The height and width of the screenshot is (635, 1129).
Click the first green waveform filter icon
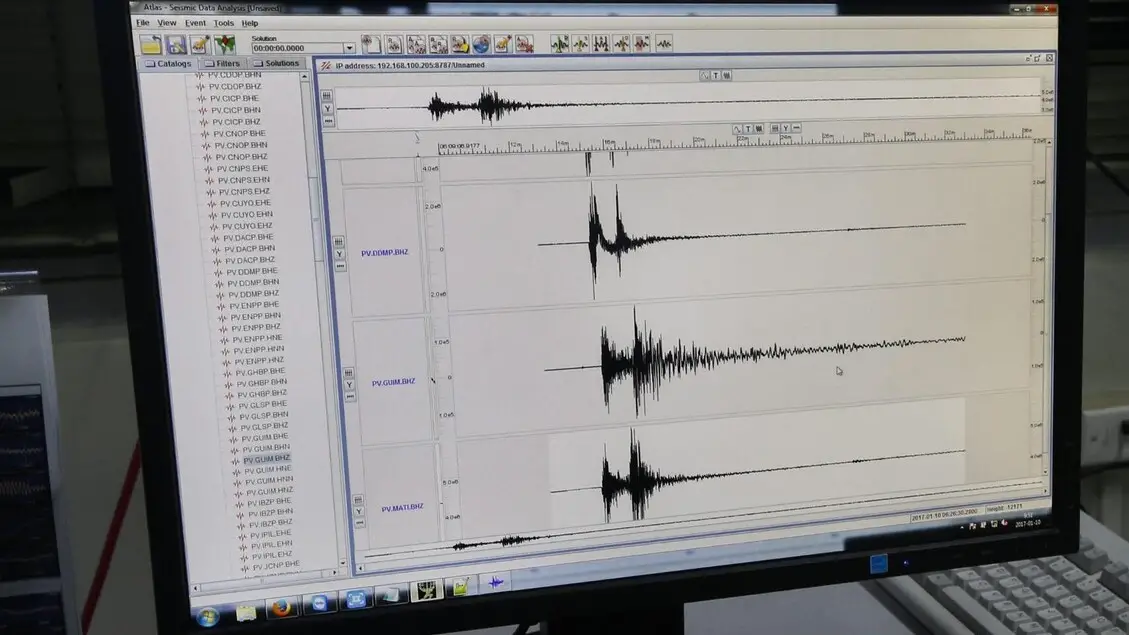click(559, 44)
